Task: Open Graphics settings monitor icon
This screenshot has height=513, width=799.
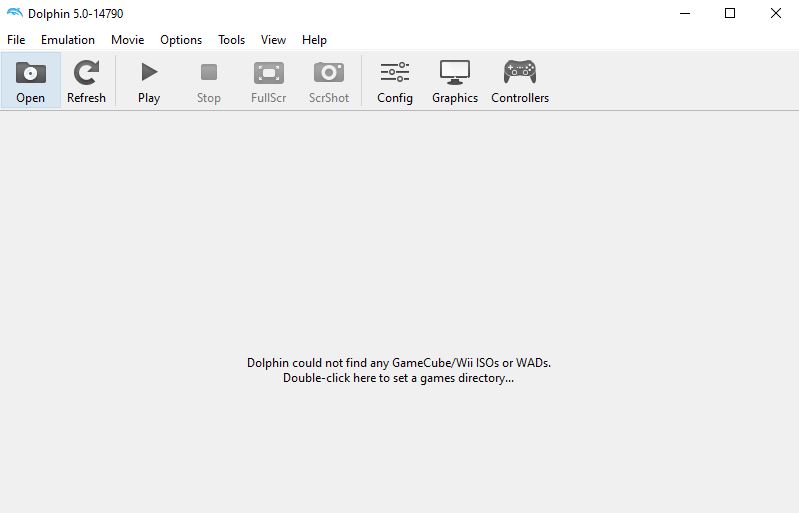Action: tap(455, 73)
